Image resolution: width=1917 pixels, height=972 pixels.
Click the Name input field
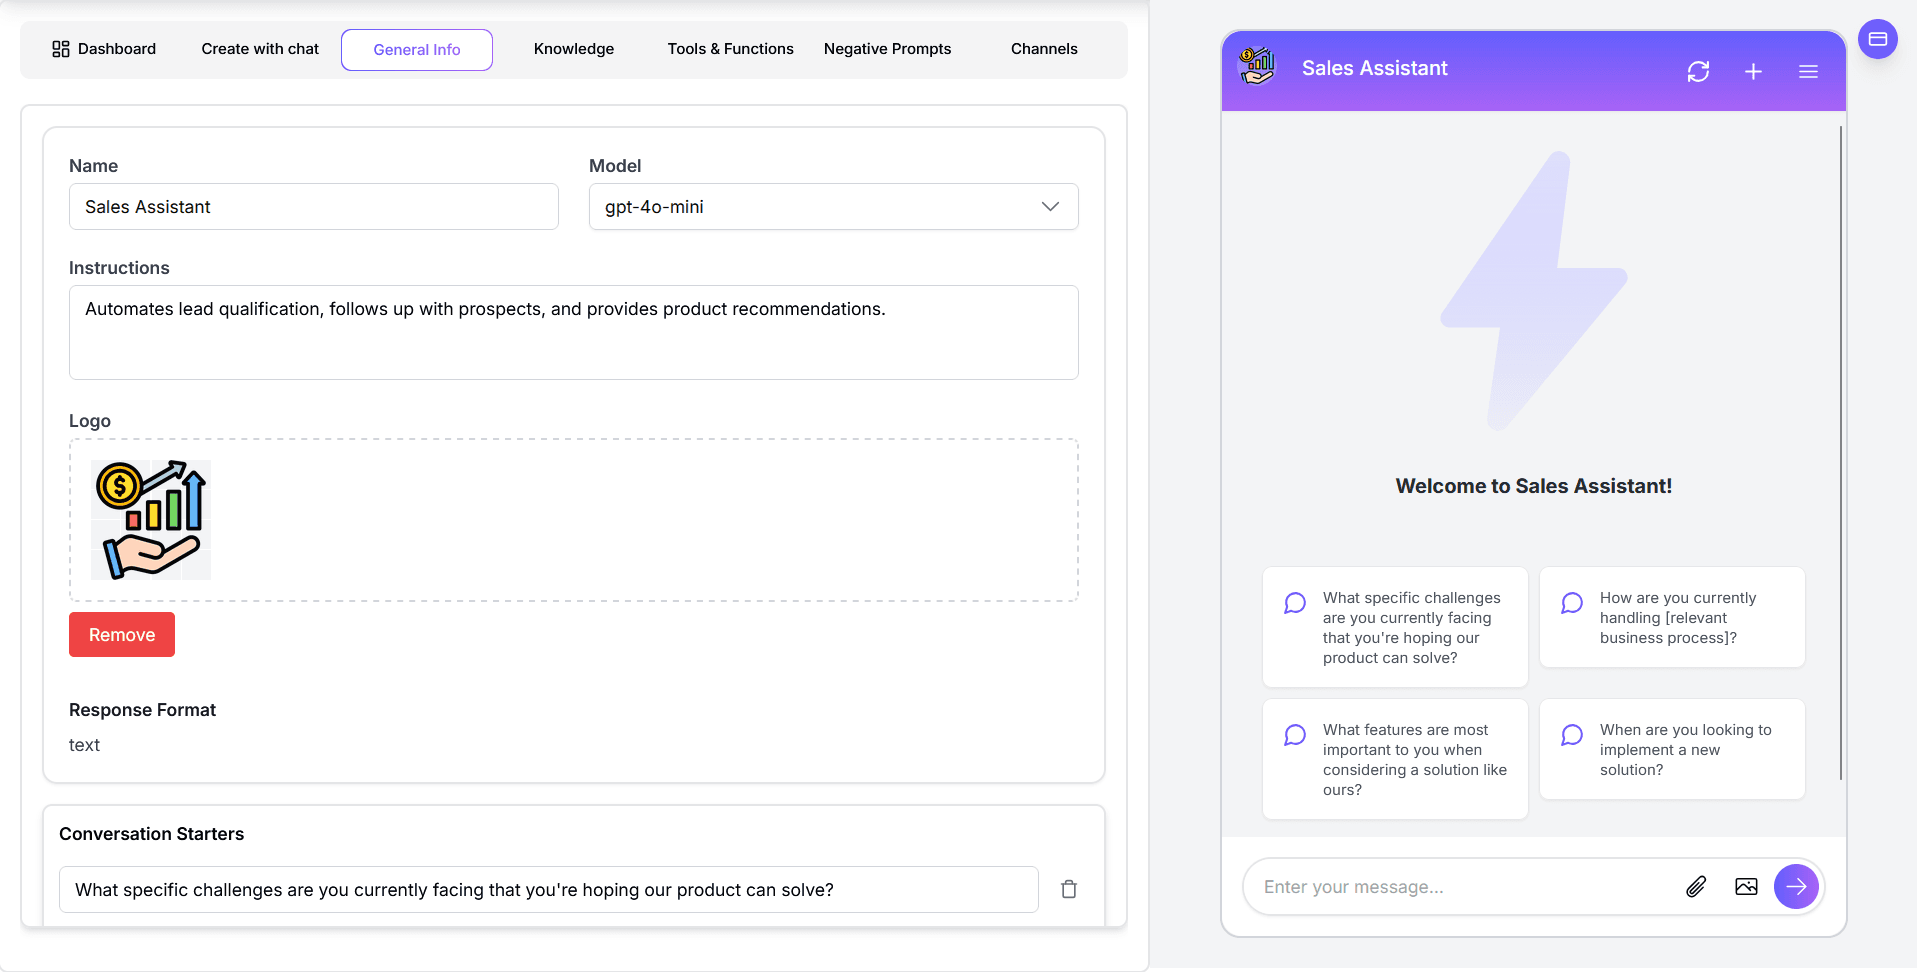(313, 207)
